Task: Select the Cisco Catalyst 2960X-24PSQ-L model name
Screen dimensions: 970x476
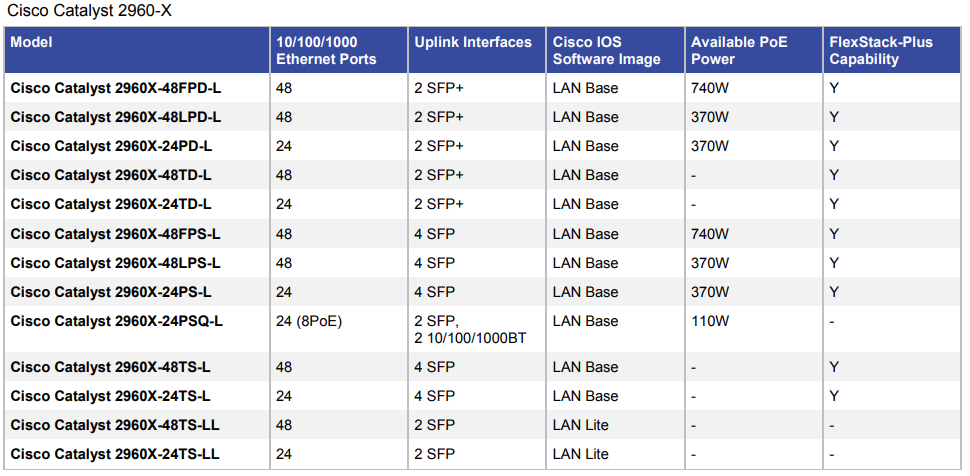Action: pyautogui.click(x=116, y=321)
